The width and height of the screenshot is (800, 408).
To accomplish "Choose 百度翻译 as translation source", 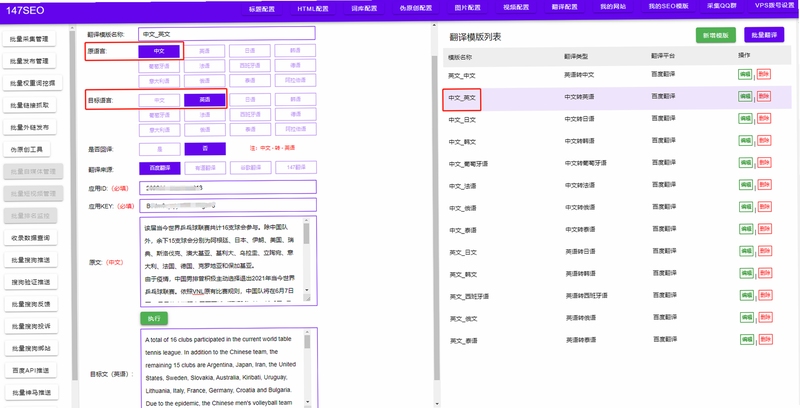I will click(160, 168).
